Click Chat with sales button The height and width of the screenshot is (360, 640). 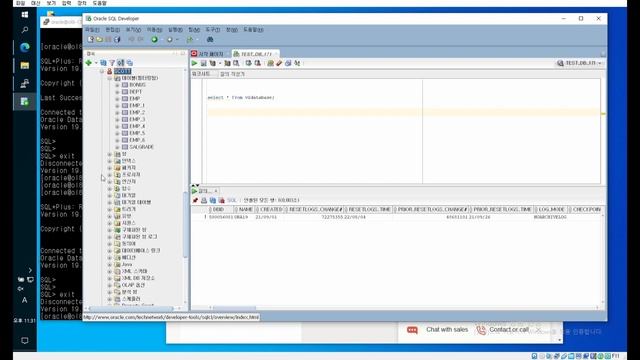(438, 330)
